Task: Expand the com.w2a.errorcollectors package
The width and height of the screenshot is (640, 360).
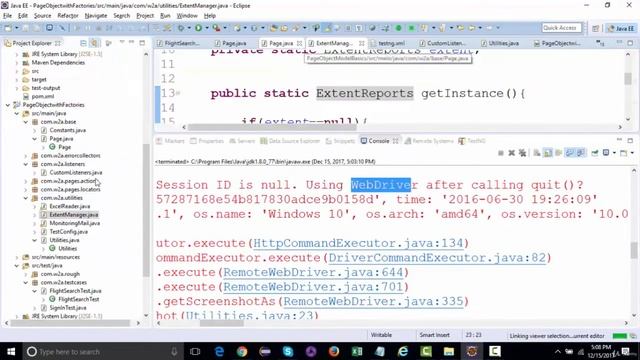Action: click(26, 156)
